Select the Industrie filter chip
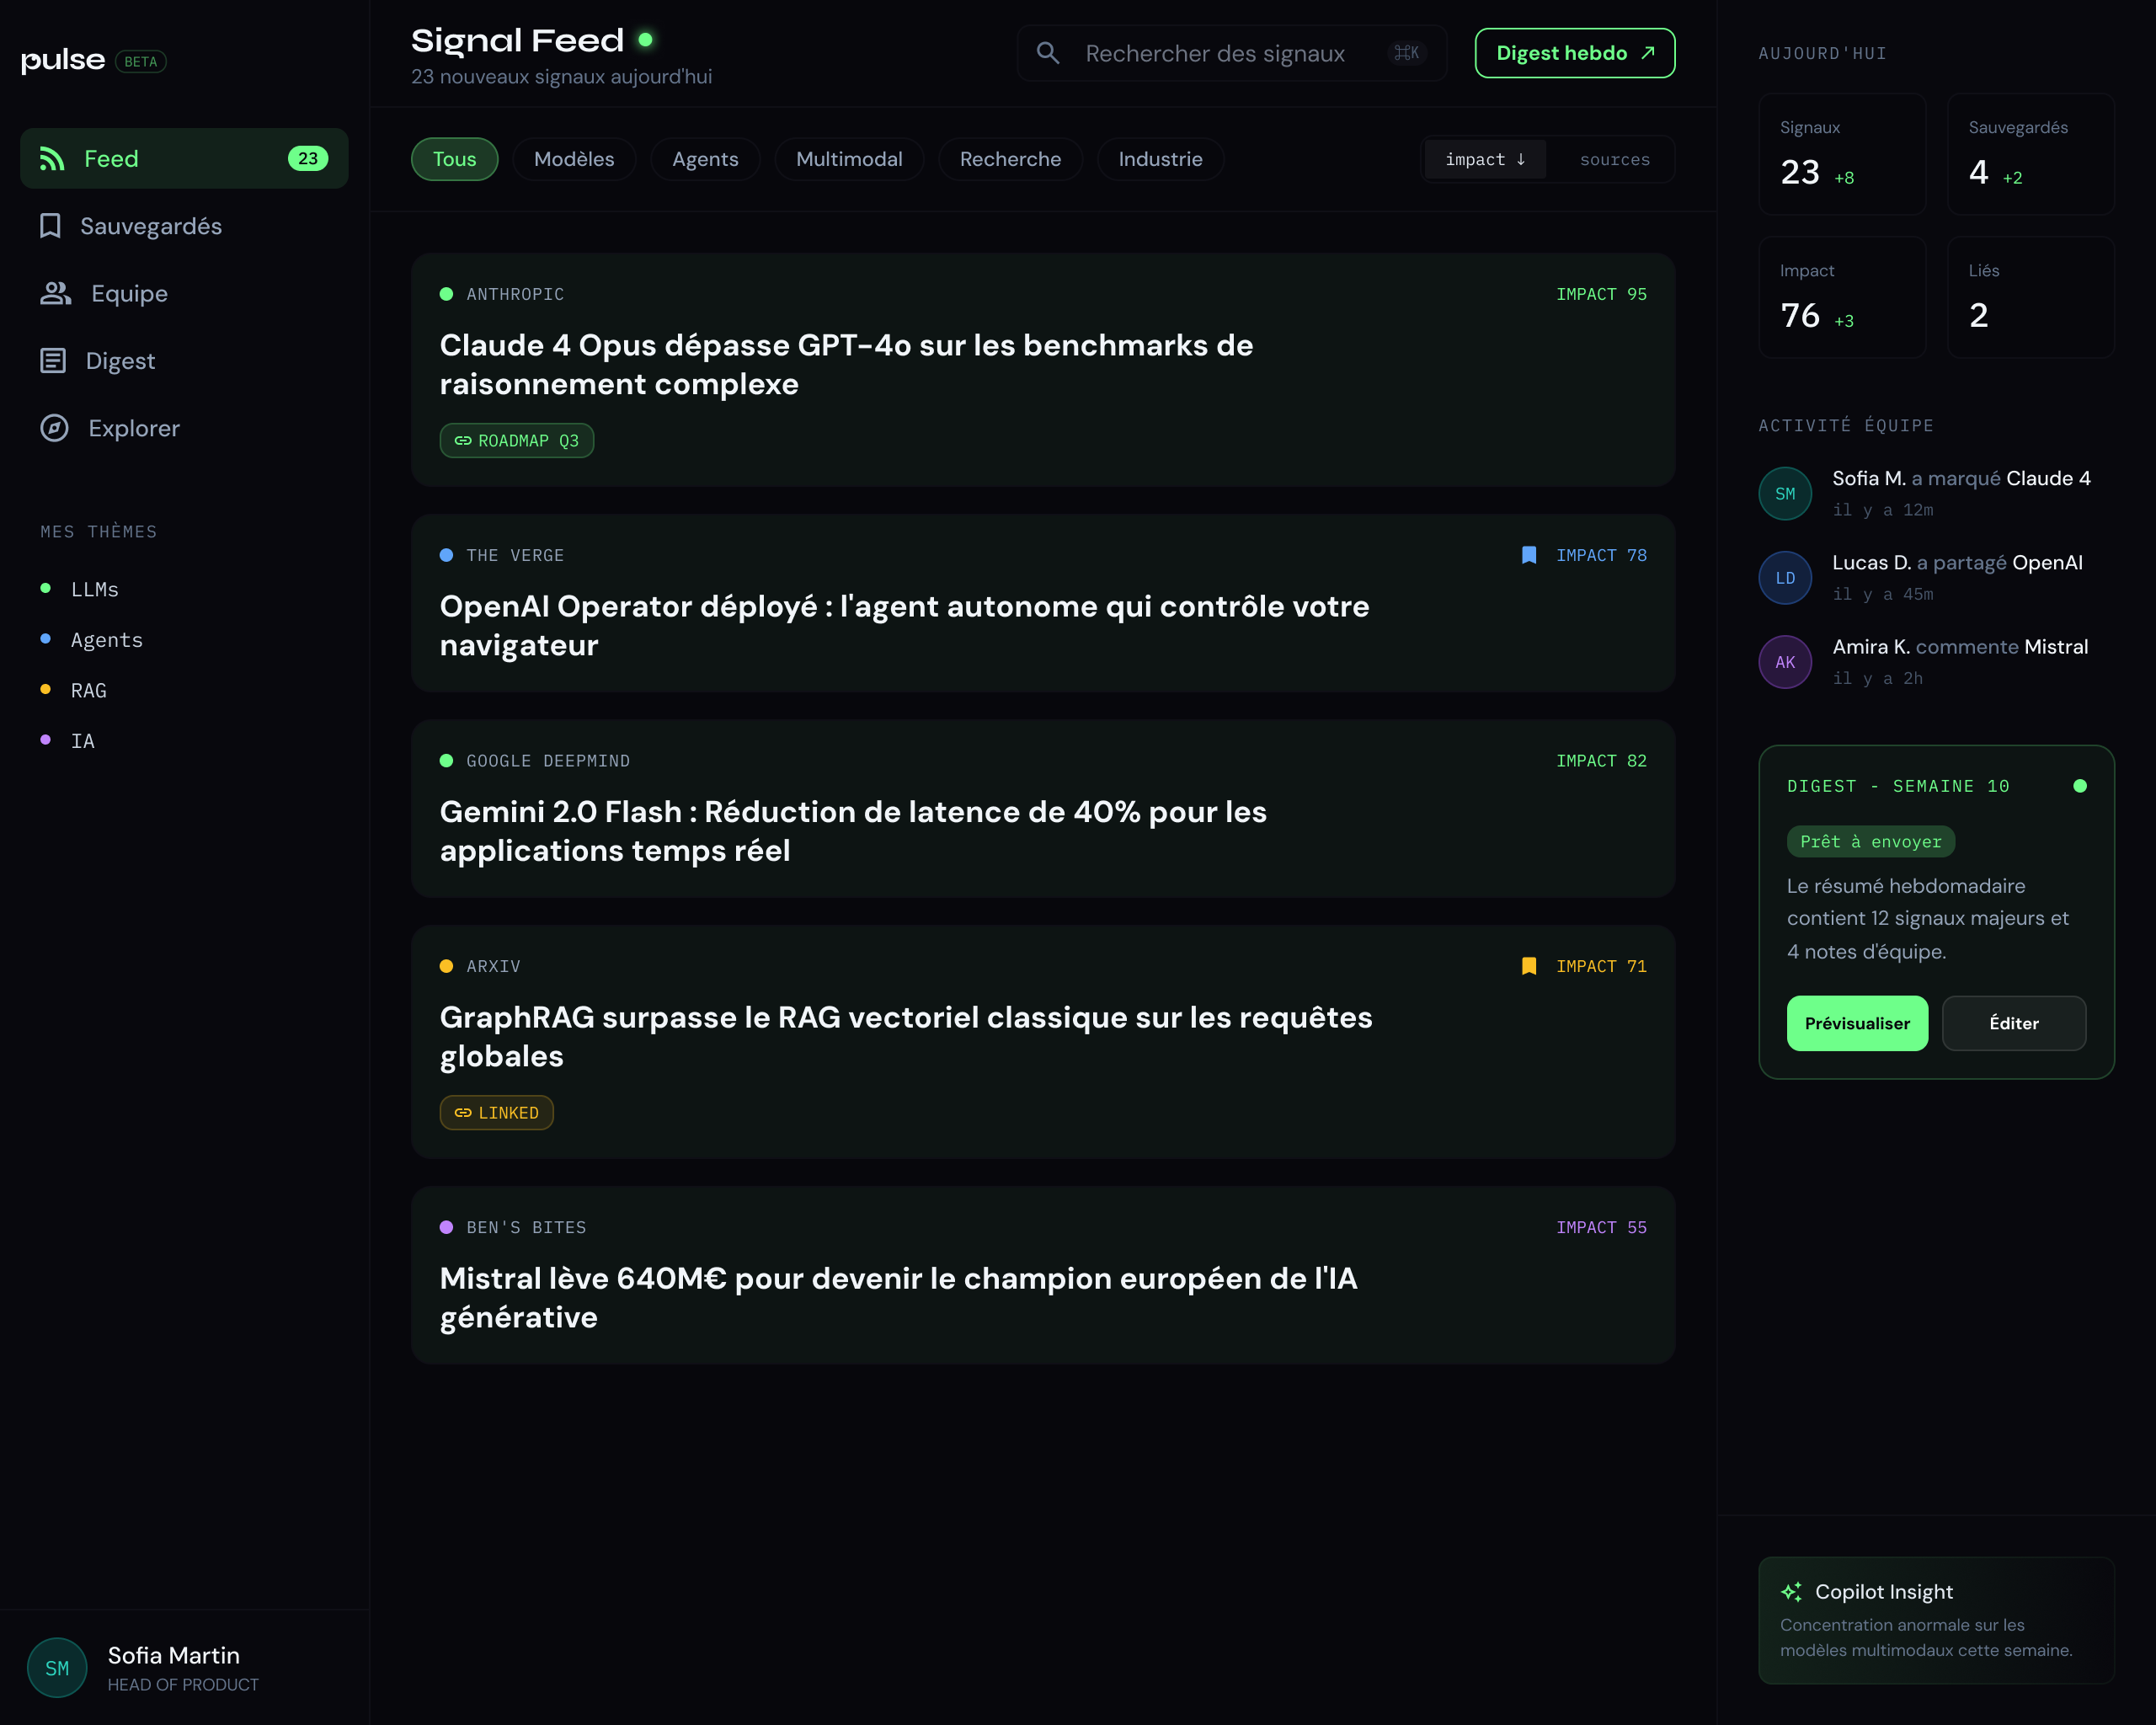2156x1725 pixels. click(1160, 159)
